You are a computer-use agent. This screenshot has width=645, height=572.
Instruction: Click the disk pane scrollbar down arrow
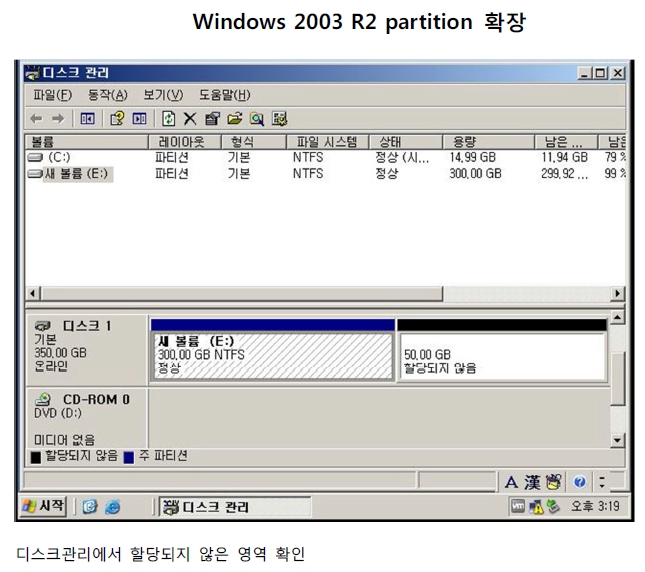[617, 440]
